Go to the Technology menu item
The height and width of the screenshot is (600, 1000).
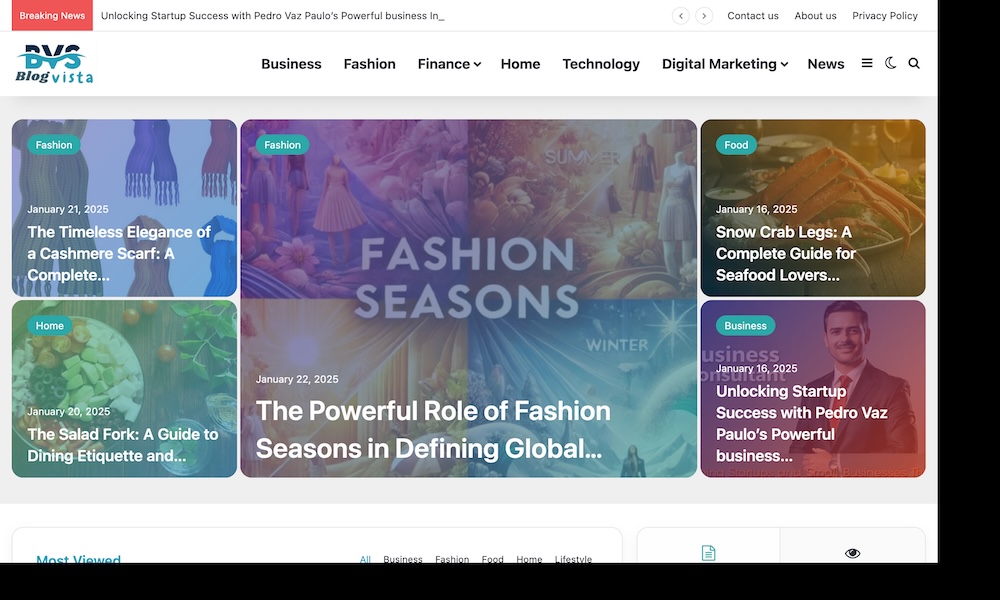[601, 64]
